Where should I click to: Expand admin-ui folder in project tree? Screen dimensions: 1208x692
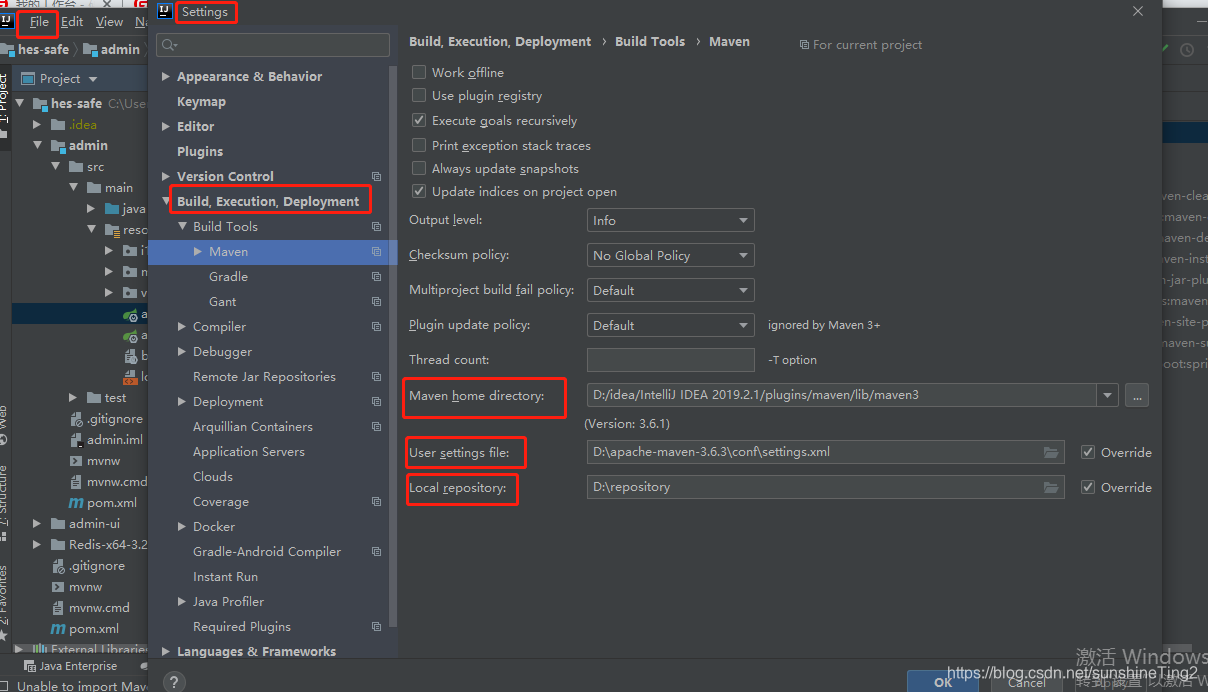pos(37,523)
